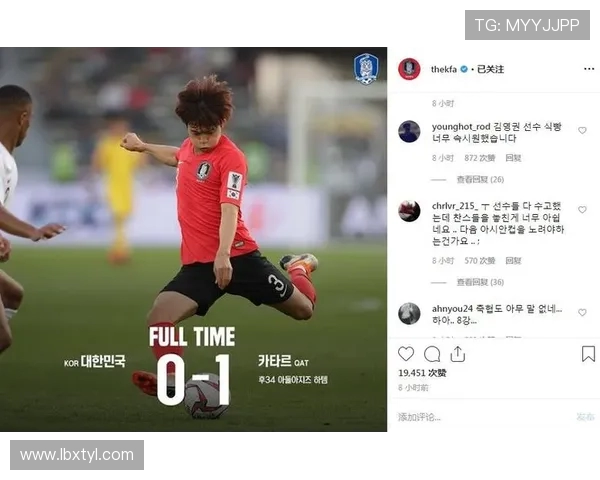Focus the 添加评论 comment input field
The width and height of the screenshot is (600, 480).
tap(484, 417)
